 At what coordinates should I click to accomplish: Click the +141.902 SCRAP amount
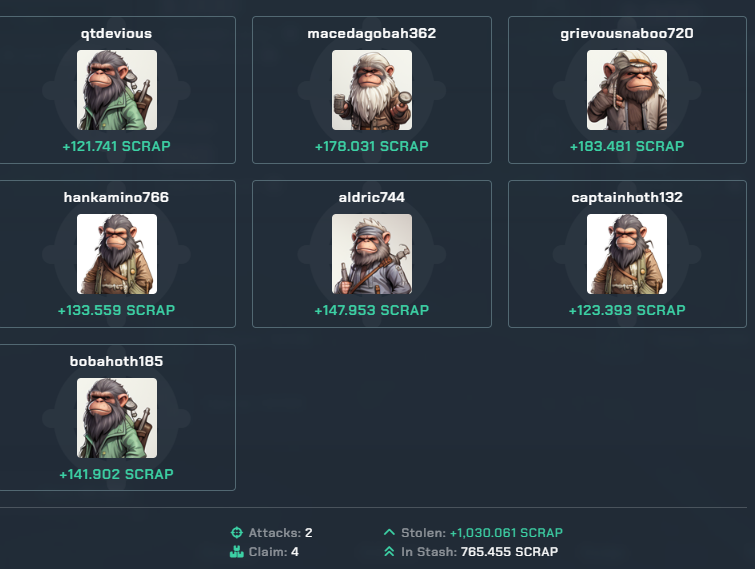click(117, 474)
